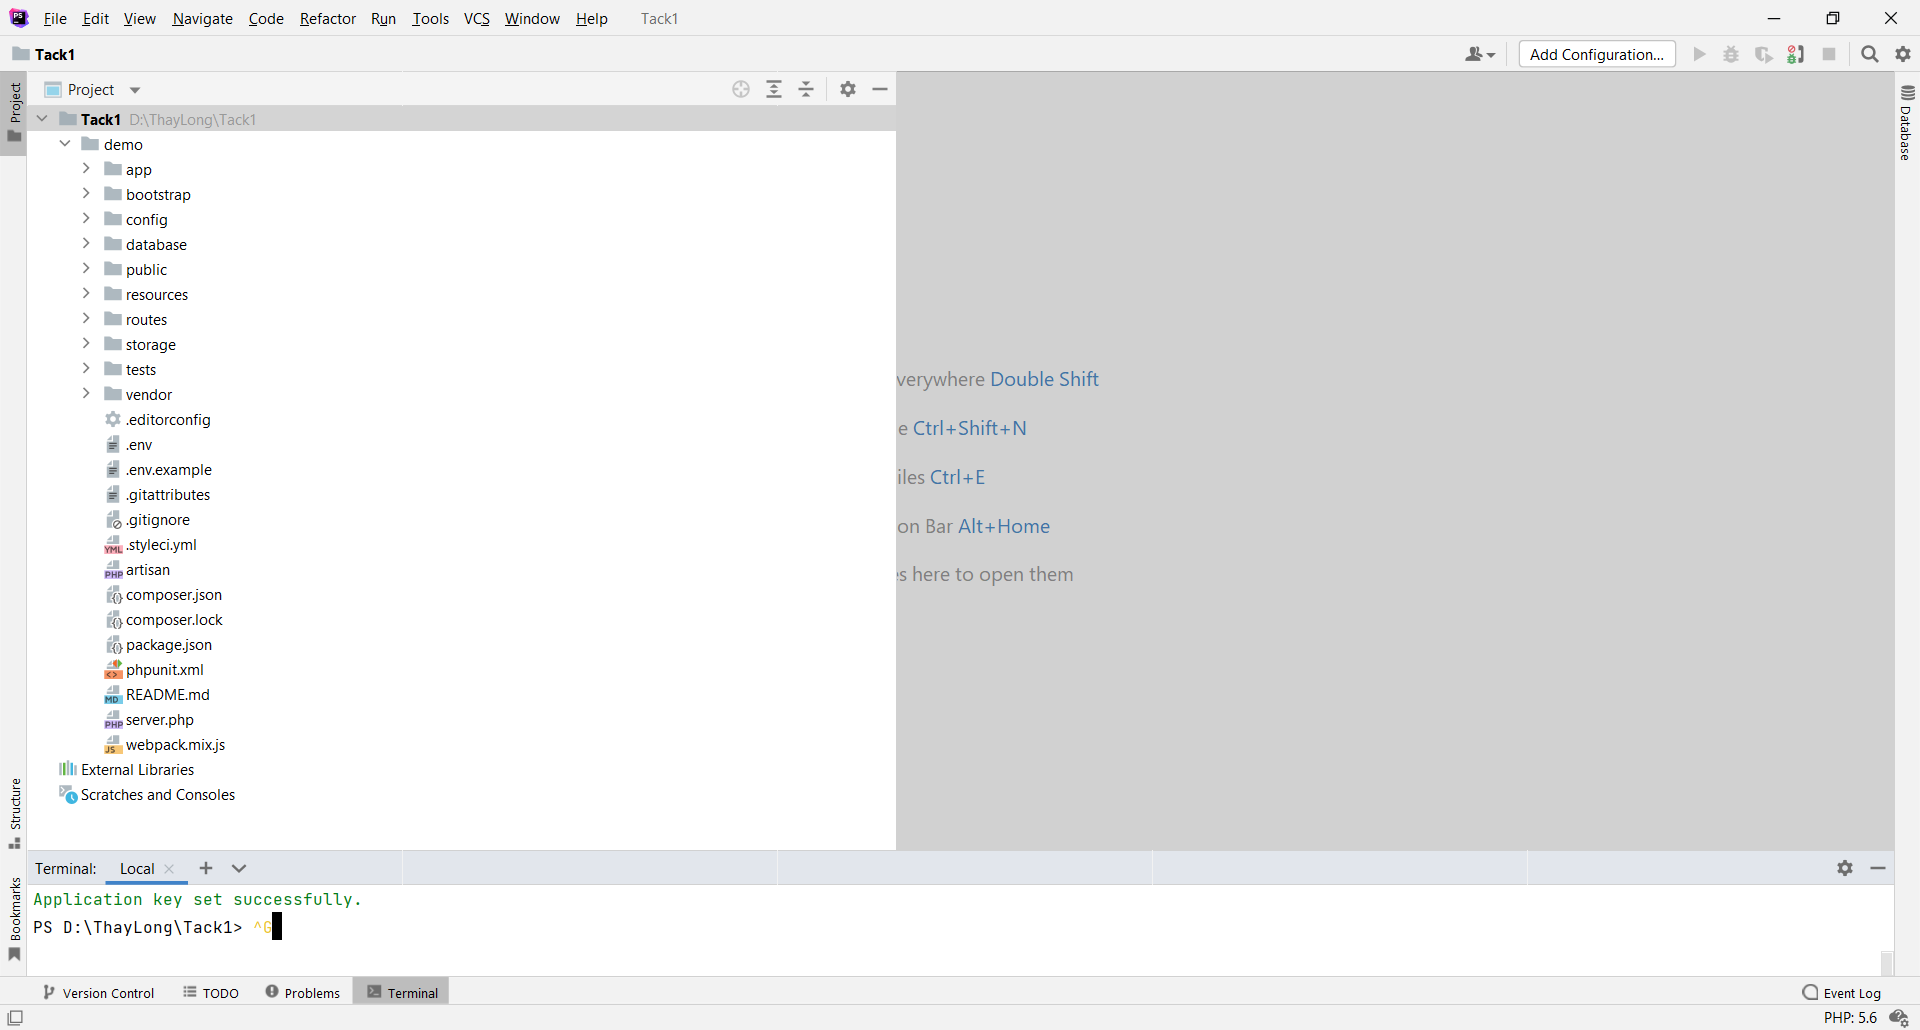Expand the vendor folder
1920x1030 pixels.
coord(86,394)
